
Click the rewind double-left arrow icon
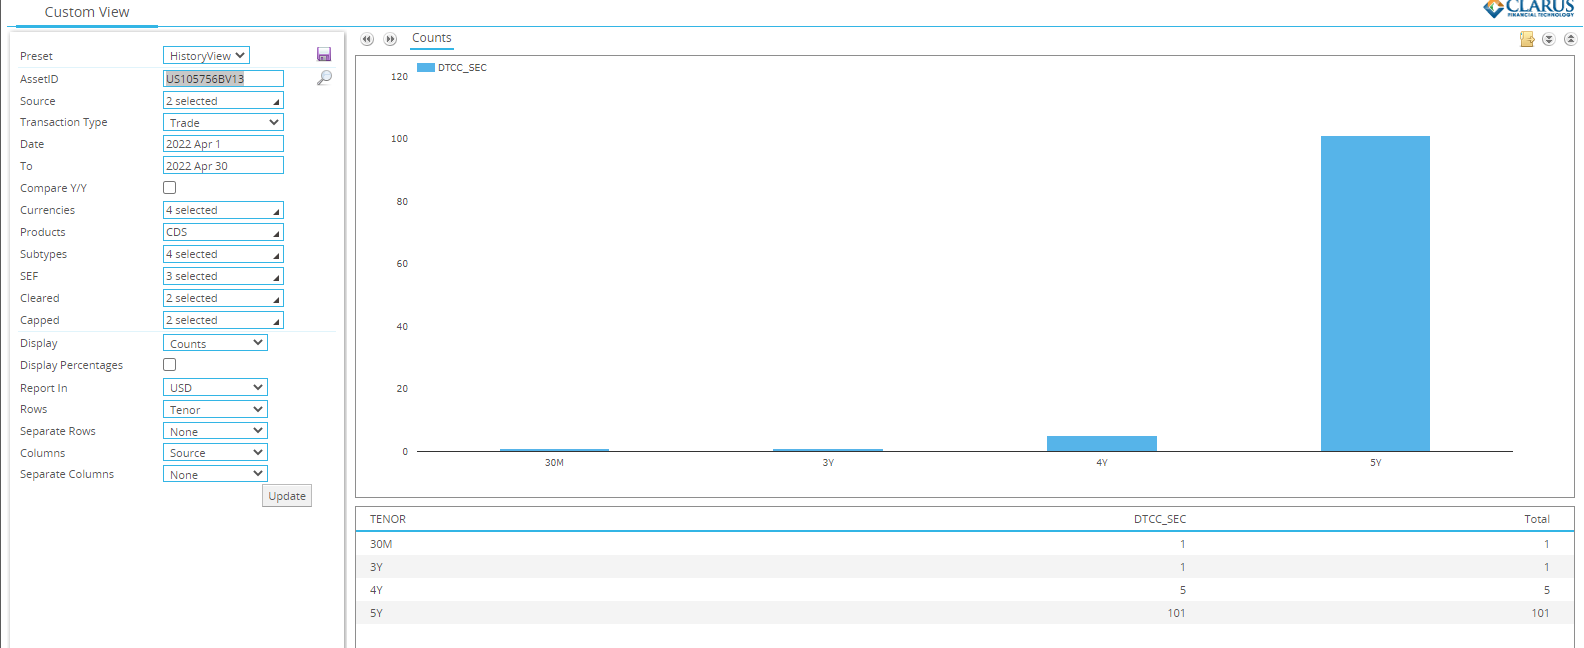click(x=367, y=39)
